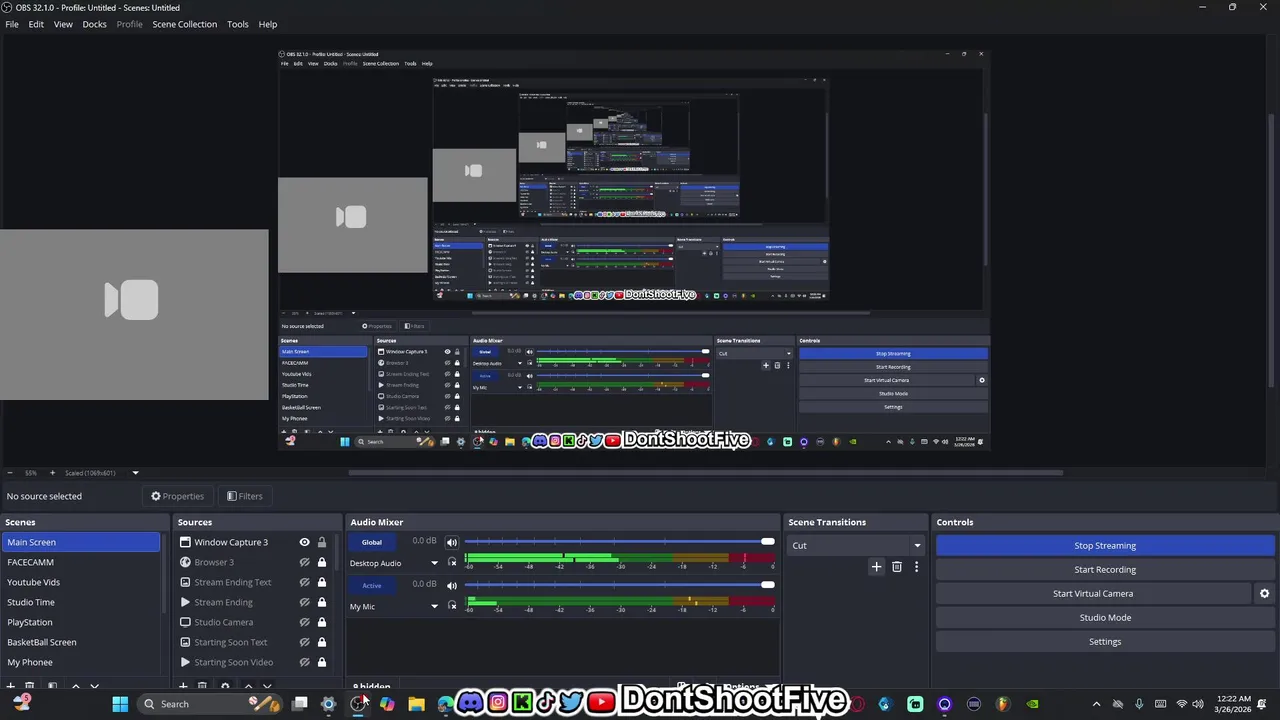Open OBS Settings from Controls

coord(1105,642)
